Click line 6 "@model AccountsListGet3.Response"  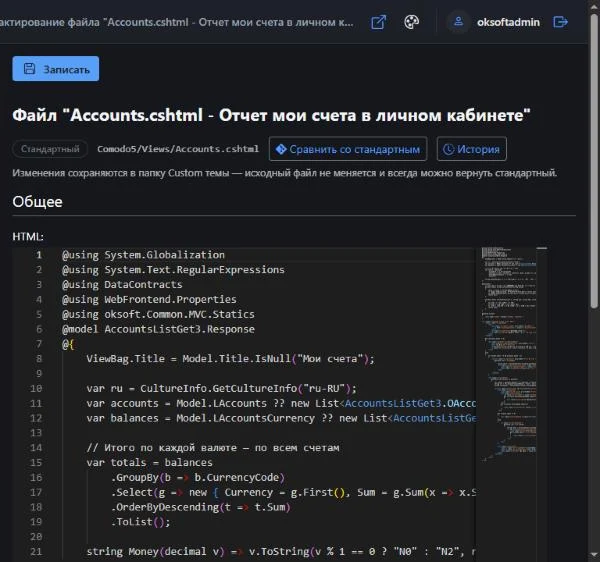[x=158, y=329]
